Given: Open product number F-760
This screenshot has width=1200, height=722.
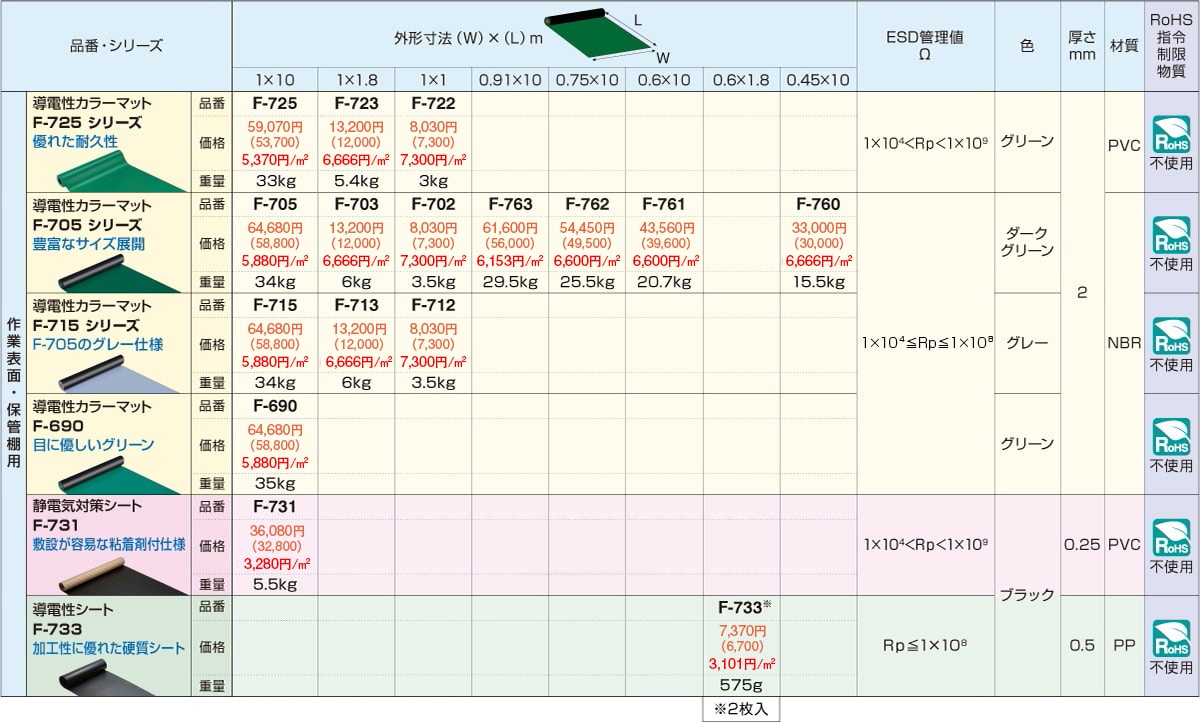Looking at the screenshot, I should click(818, 205).
